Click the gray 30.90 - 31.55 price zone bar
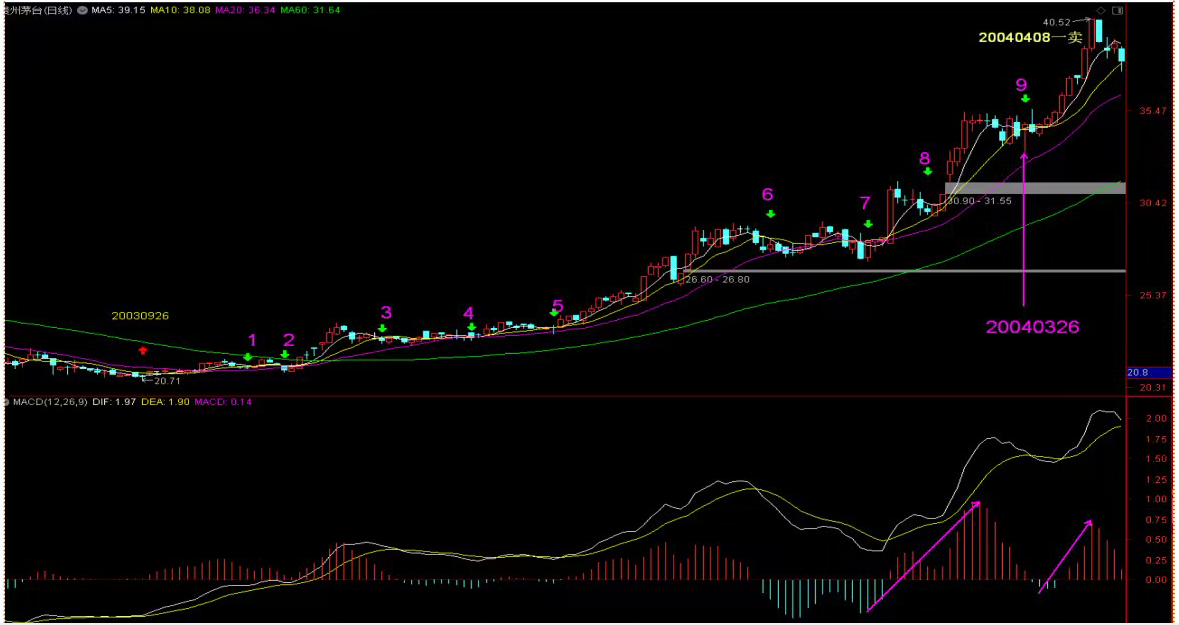This screenshot has height=625, width=1179. click(x=1034, y=187)
